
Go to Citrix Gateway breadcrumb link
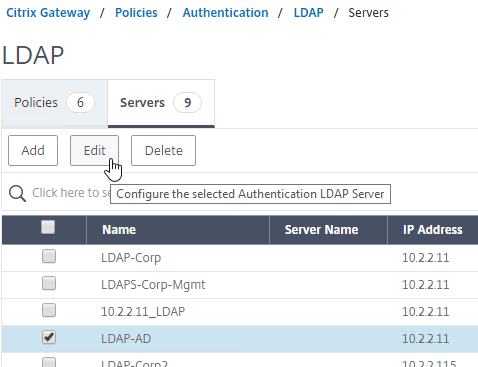48,13
